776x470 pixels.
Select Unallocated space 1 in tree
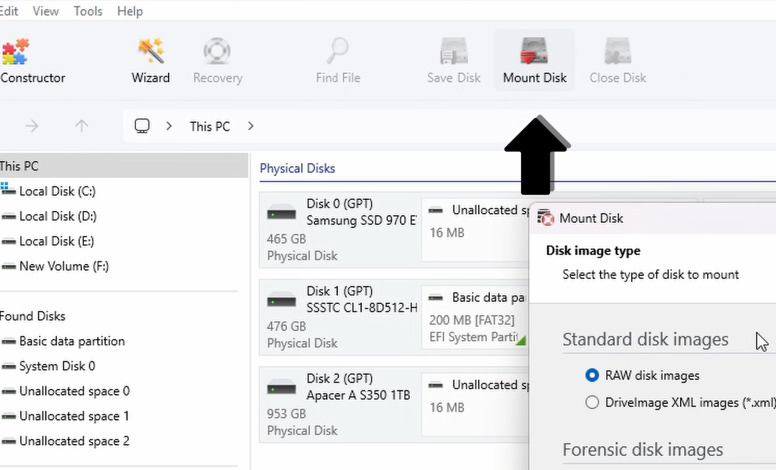click(74, 416)
